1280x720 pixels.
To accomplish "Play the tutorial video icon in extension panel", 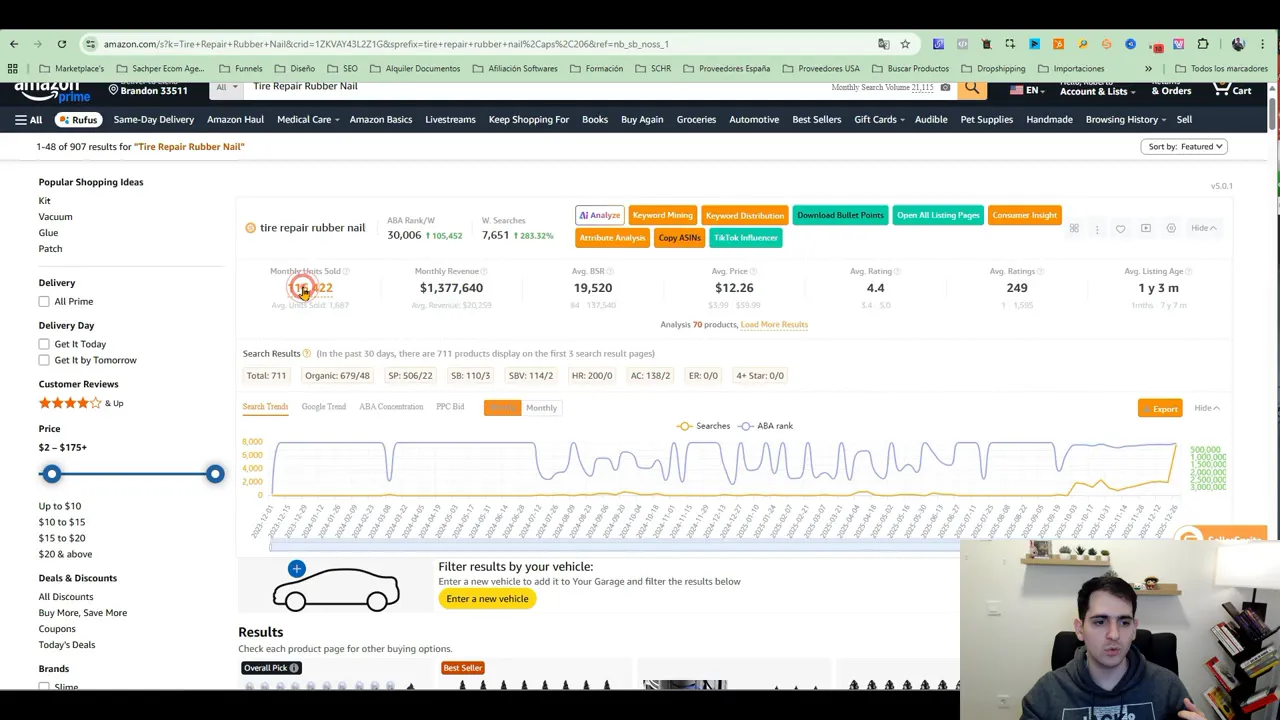I will (1146, 228).
